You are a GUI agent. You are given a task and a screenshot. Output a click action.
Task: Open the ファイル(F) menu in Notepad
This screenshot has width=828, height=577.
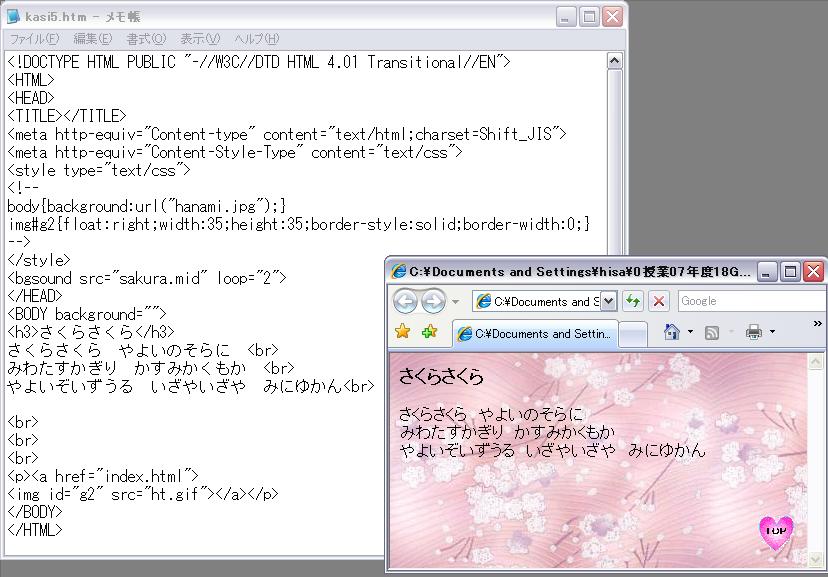pyautogui.click(x=34, y=39)
